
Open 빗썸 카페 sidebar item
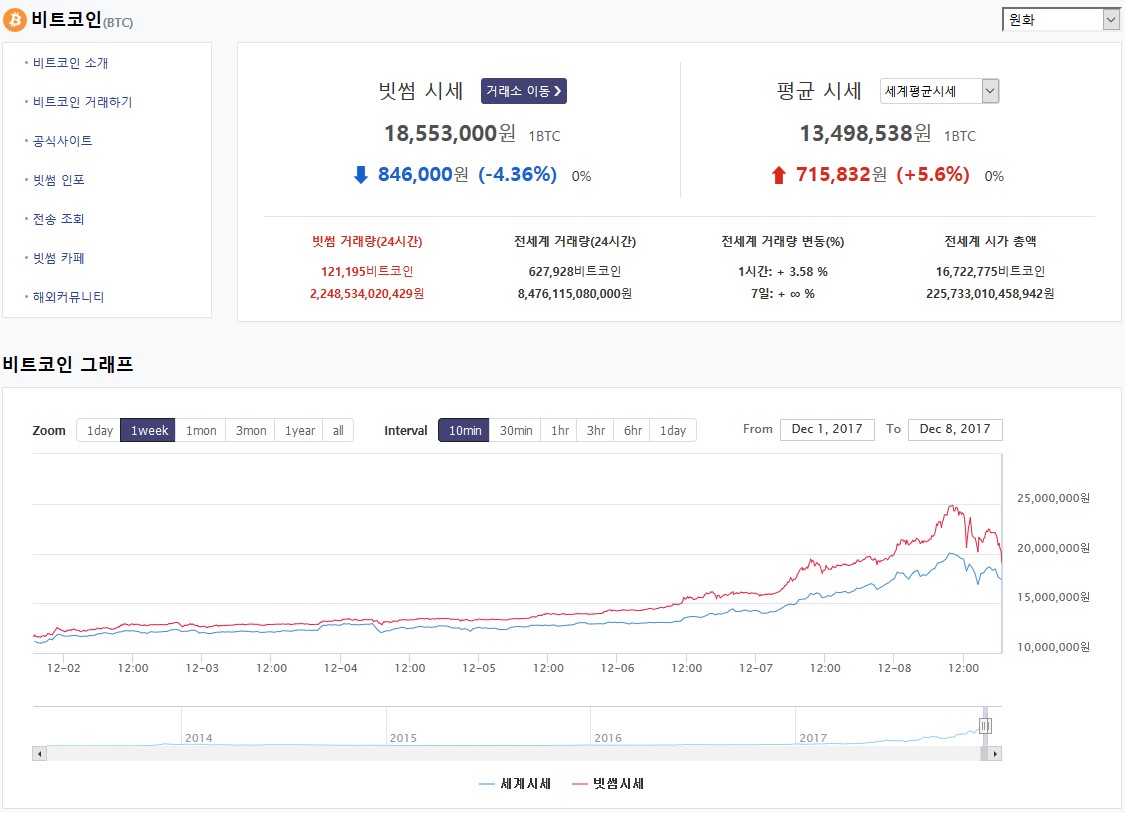58,258
